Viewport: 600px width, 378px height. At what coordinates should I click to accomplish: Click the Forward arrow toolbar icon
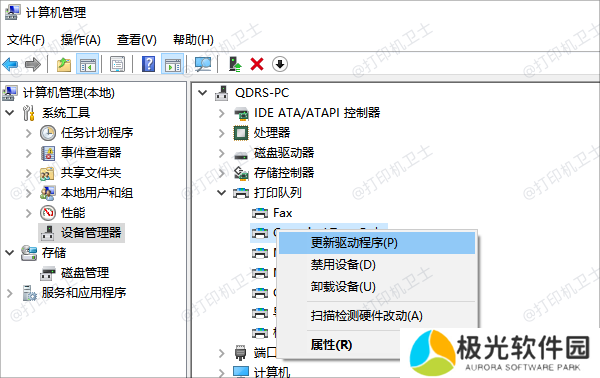click(33, 64)
